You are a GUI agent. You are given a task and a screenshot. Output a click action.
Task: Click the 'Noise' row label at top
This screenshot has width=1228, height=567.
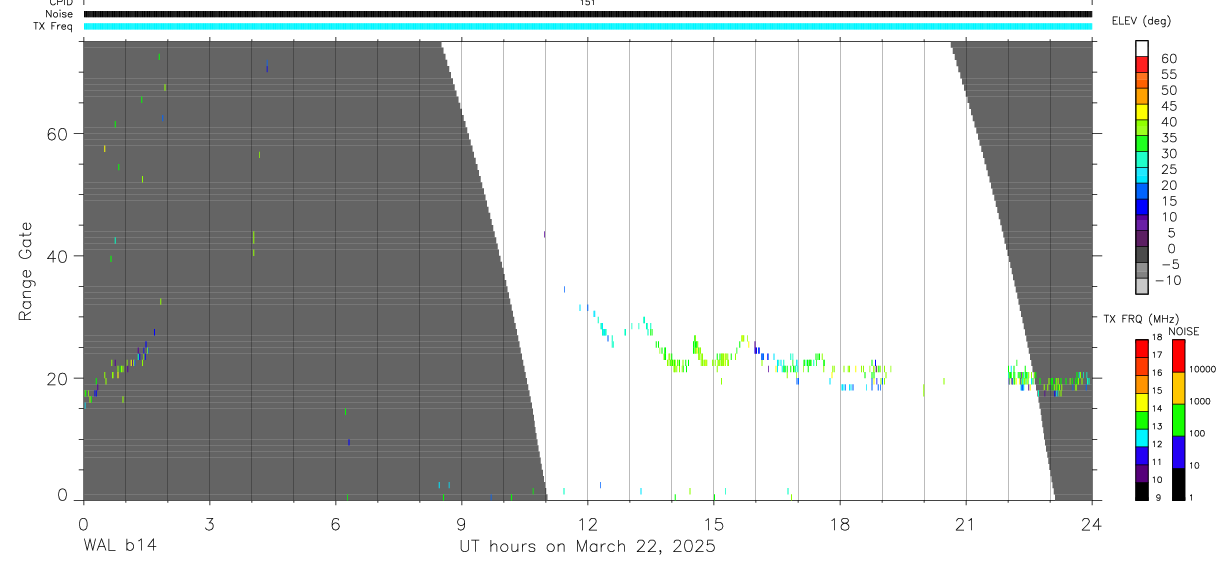point(60,14)
